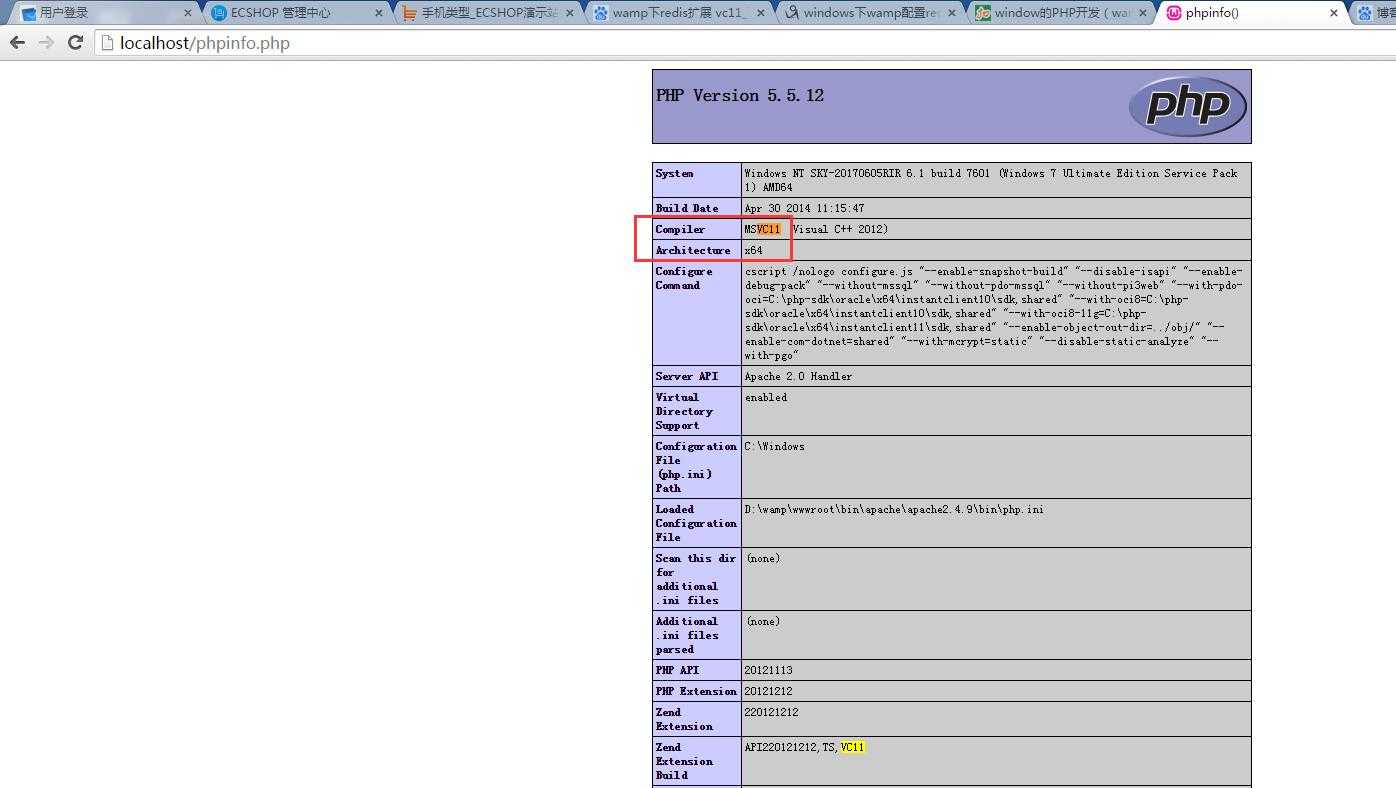Click the browser forward arrow

[46, 43]
